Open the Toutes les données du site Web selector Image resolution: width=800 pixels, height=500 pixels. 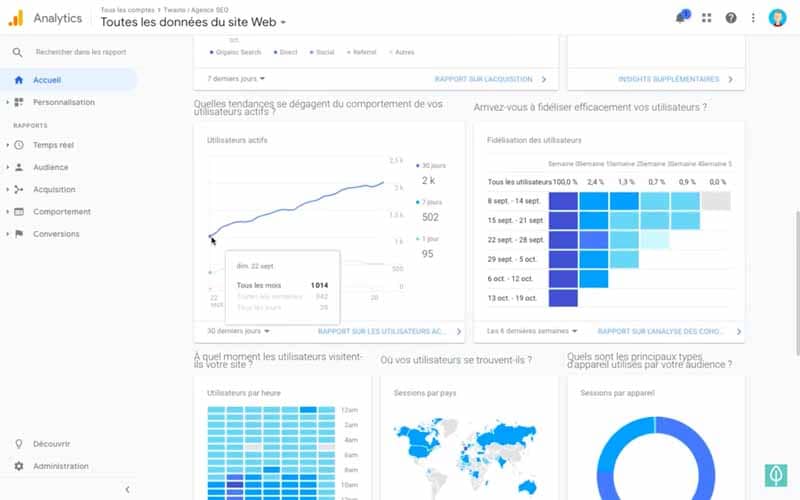click(193, 22)
